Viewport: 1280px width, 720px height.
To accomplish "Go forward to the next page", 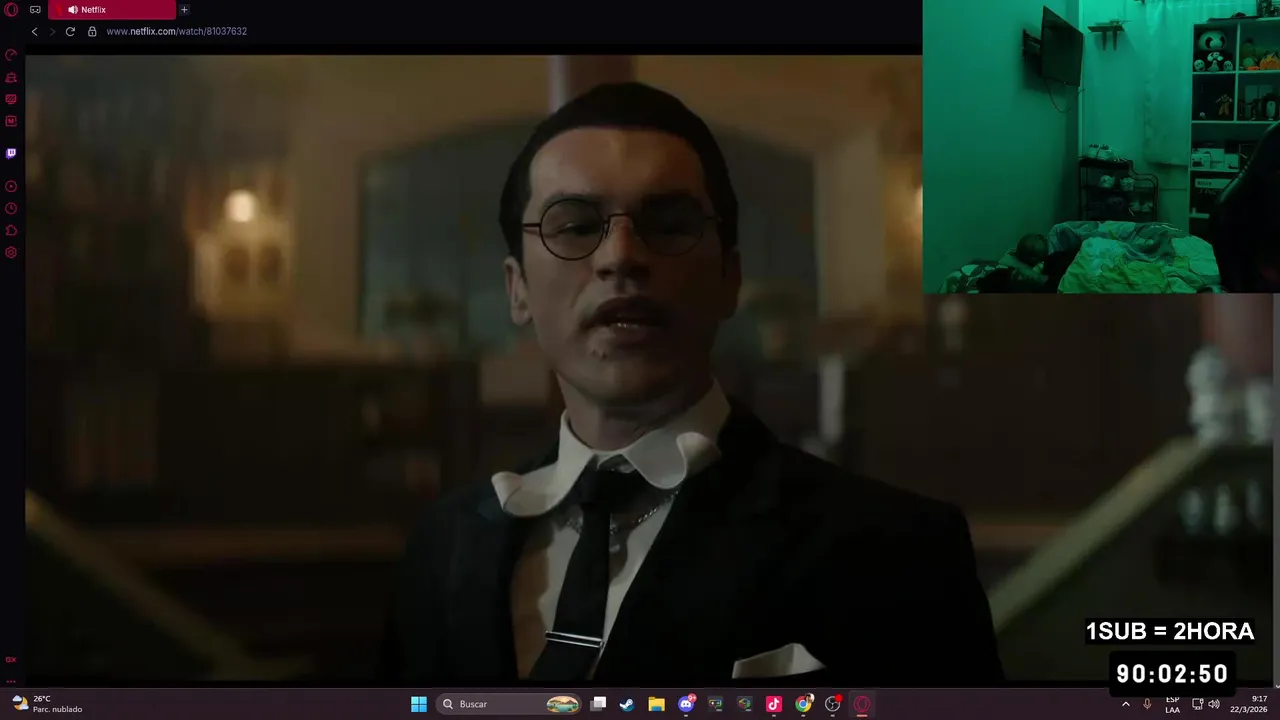I will click(x=52, y=31).
